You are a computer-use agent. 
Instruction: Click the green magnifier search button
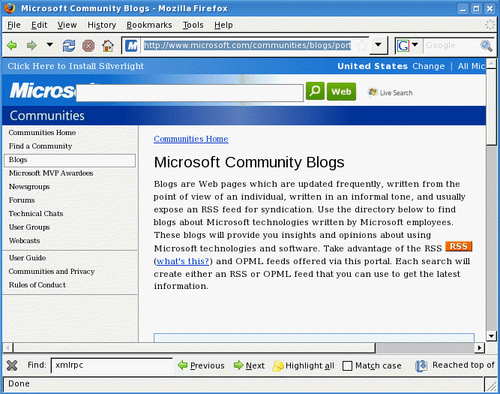315,91
